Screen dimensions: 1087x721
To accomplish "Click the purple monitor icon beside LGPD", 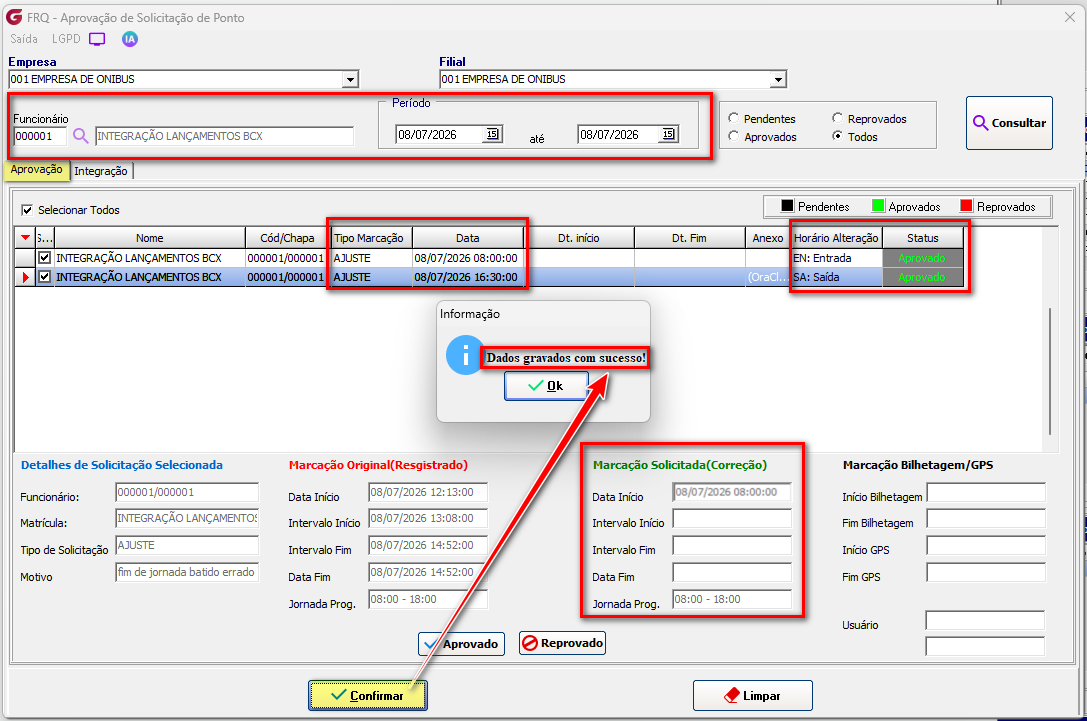I will coord(97,39).
